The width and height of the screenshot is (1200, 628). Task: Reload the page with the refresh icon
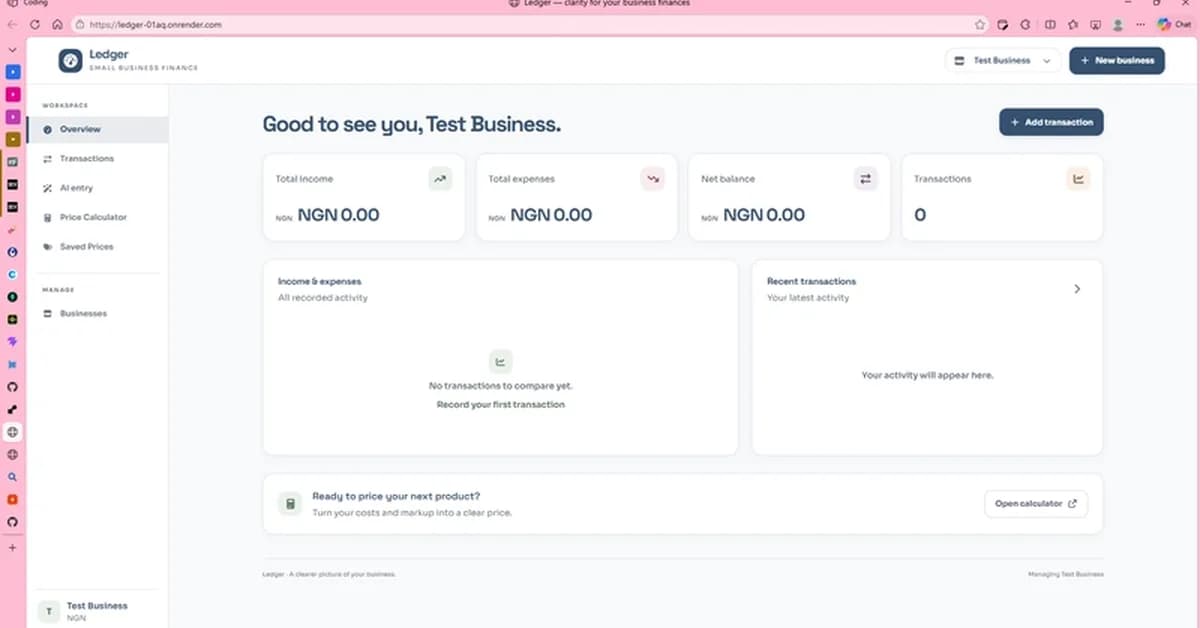pyautogui.click(x=34, y=24)
